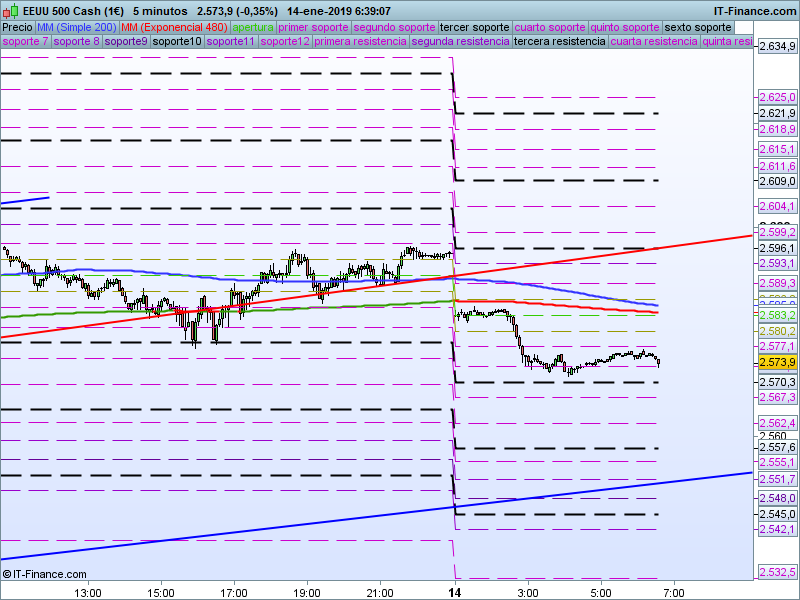
Task: Select the primer soporte label
Action: tap(313, 28)
